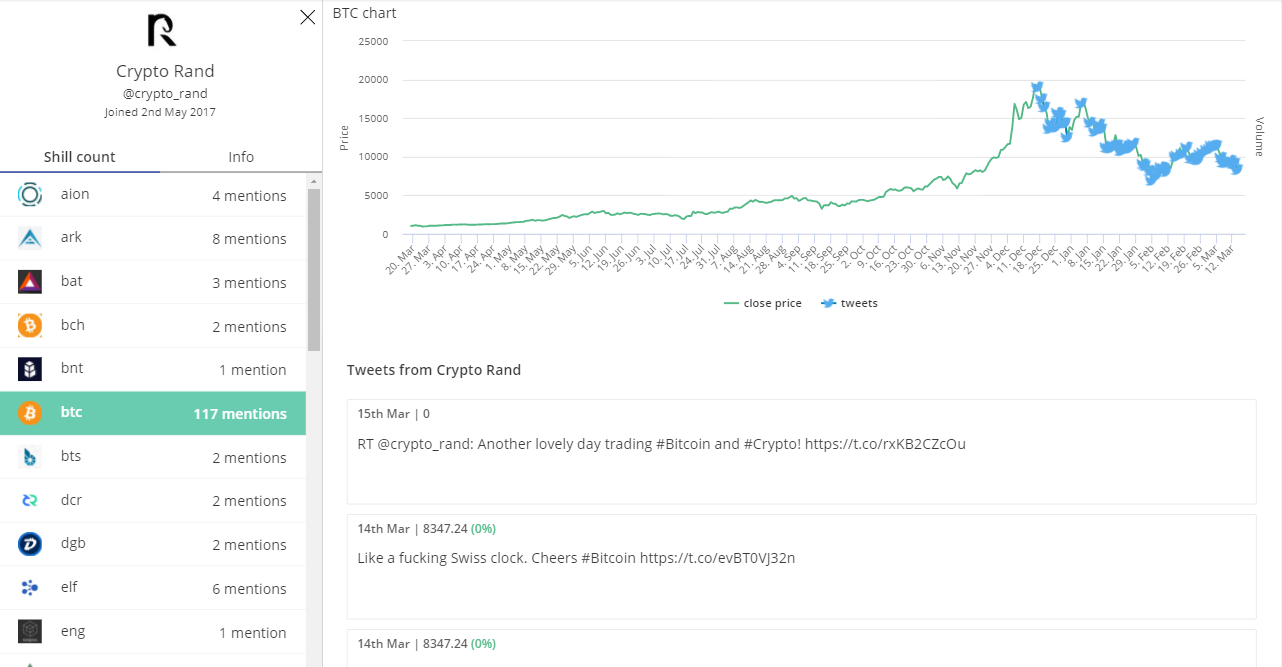Click the ark coin icon
This screenshot has height=667, width=1282.
point(30,238)
